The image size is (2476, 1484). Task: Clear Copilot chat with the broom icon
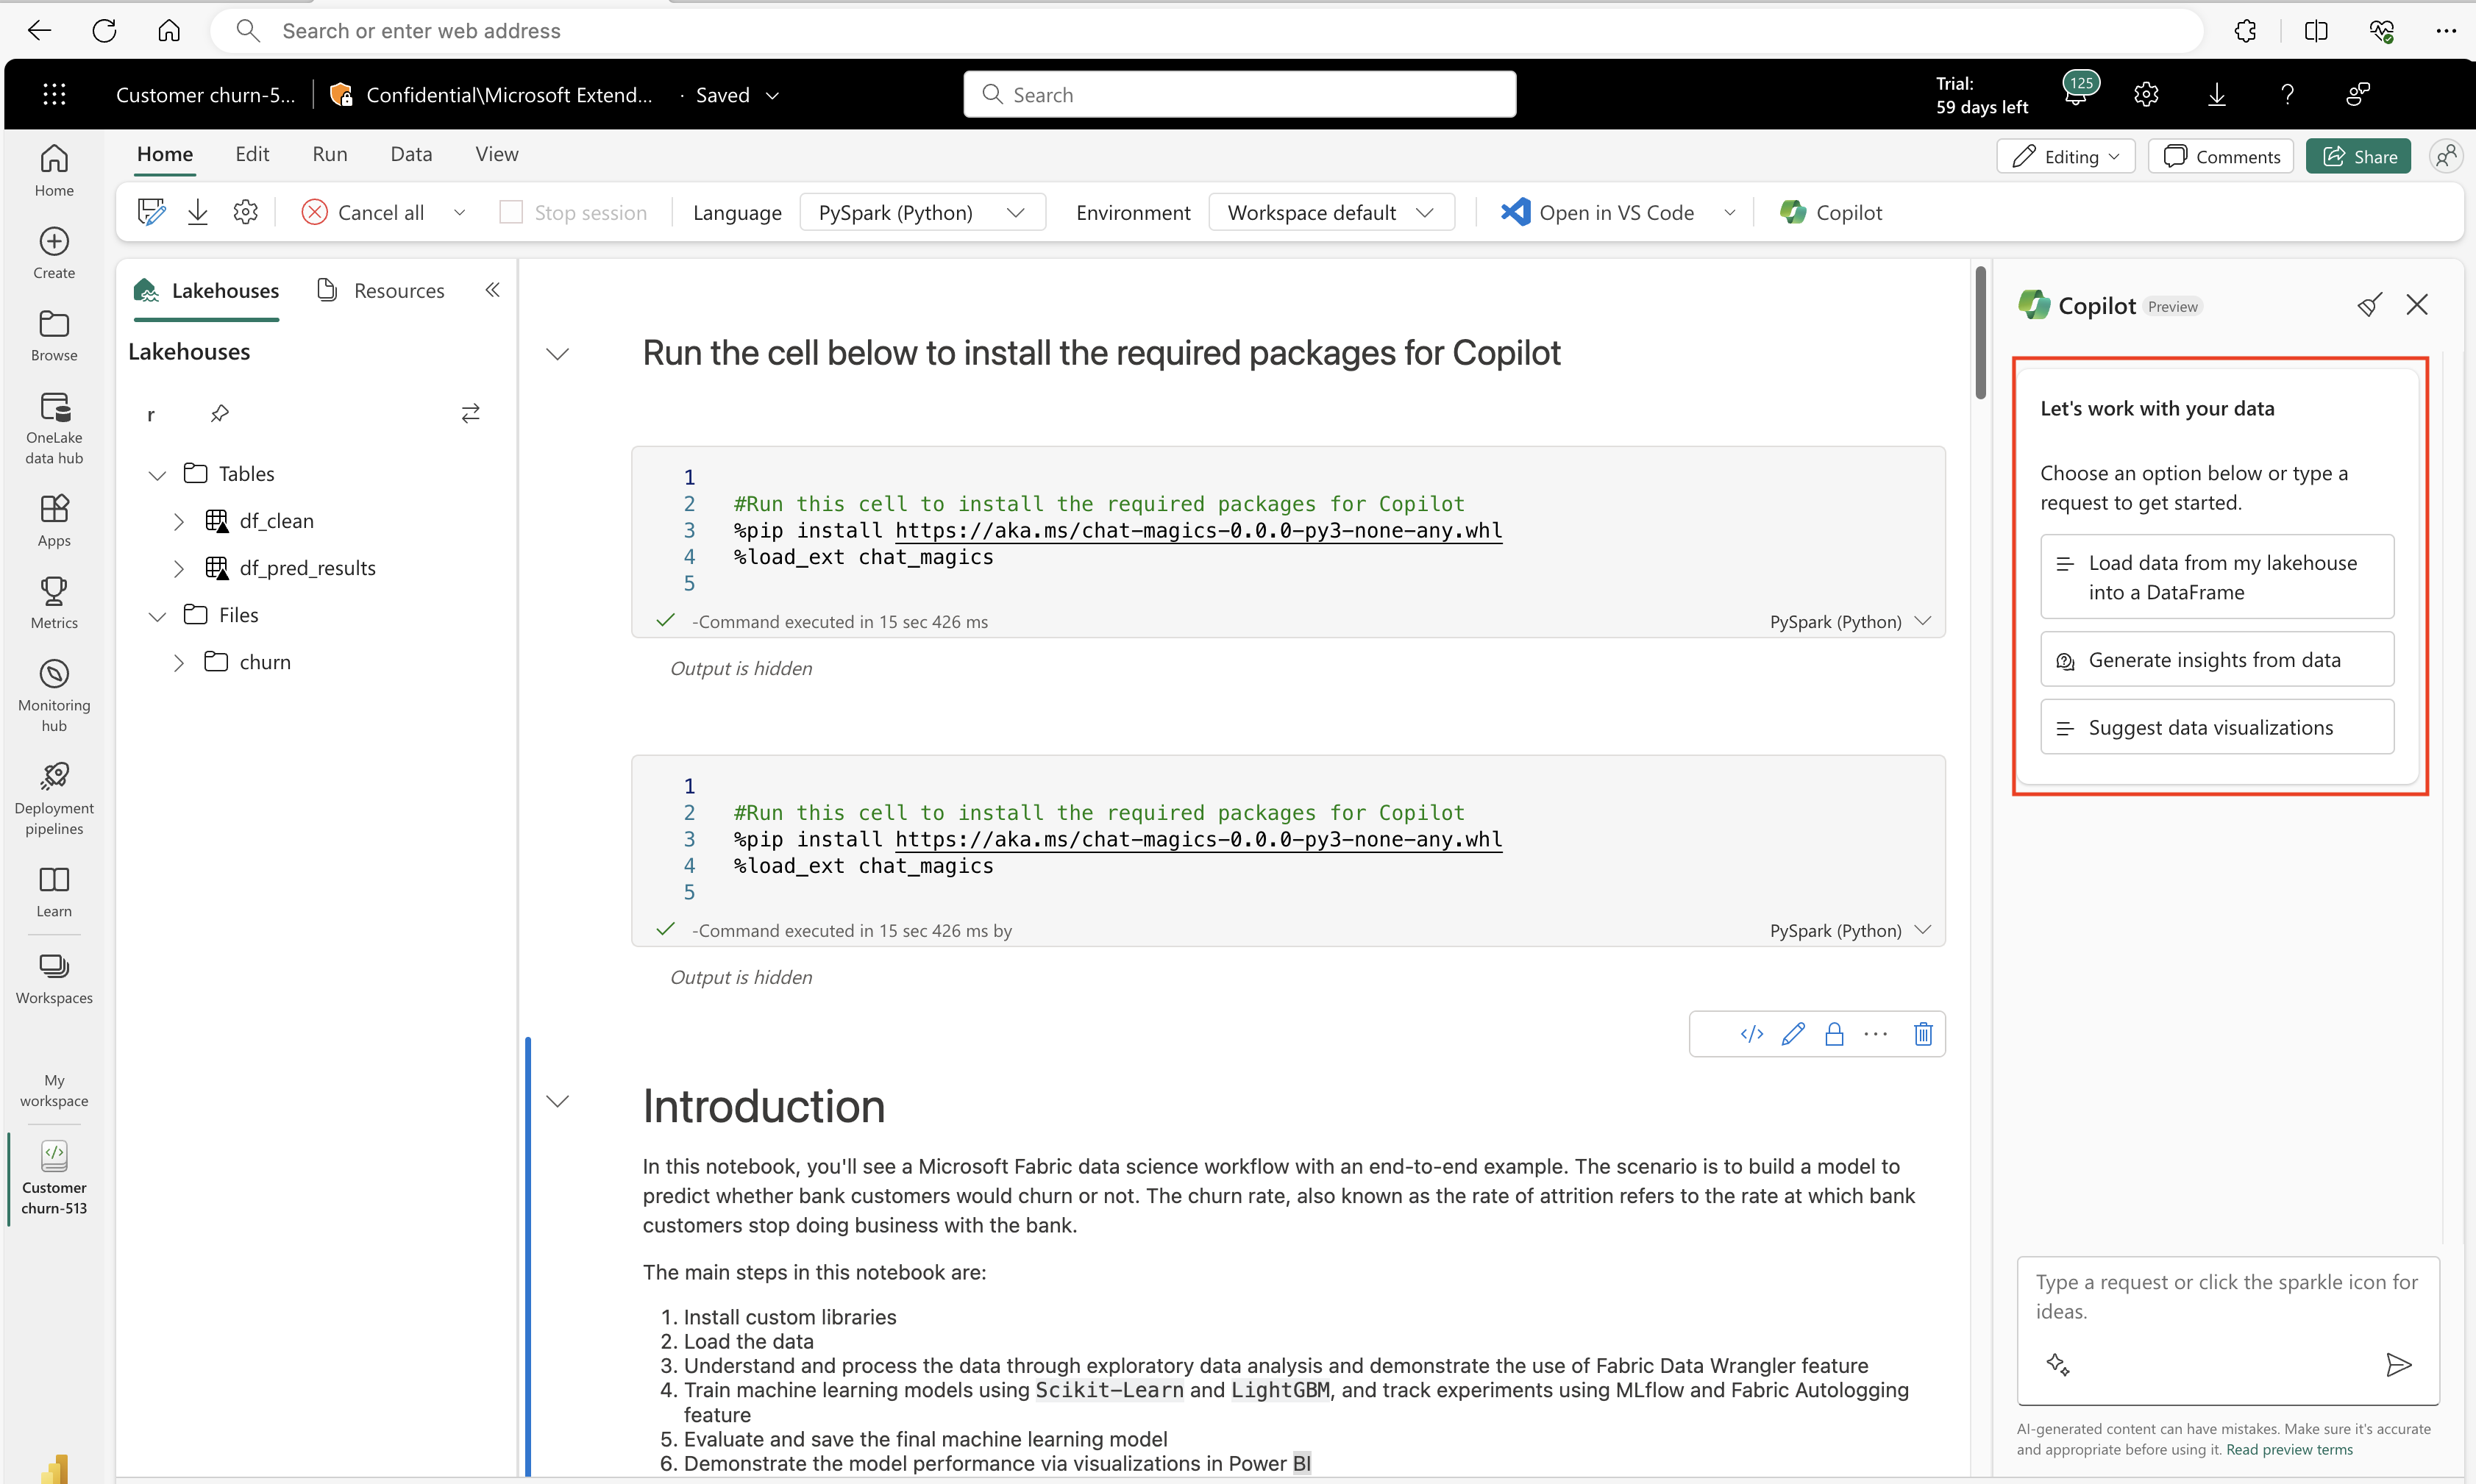pyautogui.click(x=2369, y=305)
